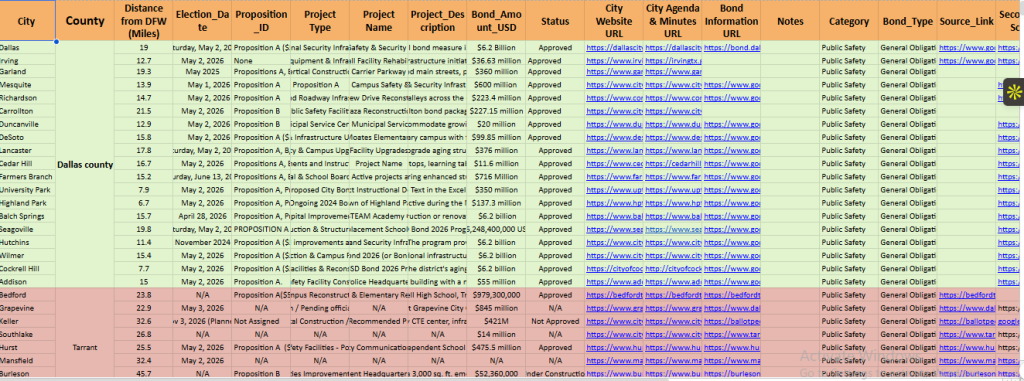Viewport: 1024px width, 381px height.
Task: Click the '$979,300,000' bond amount cell
Action: pyautogui.click(x=496, y=295)
